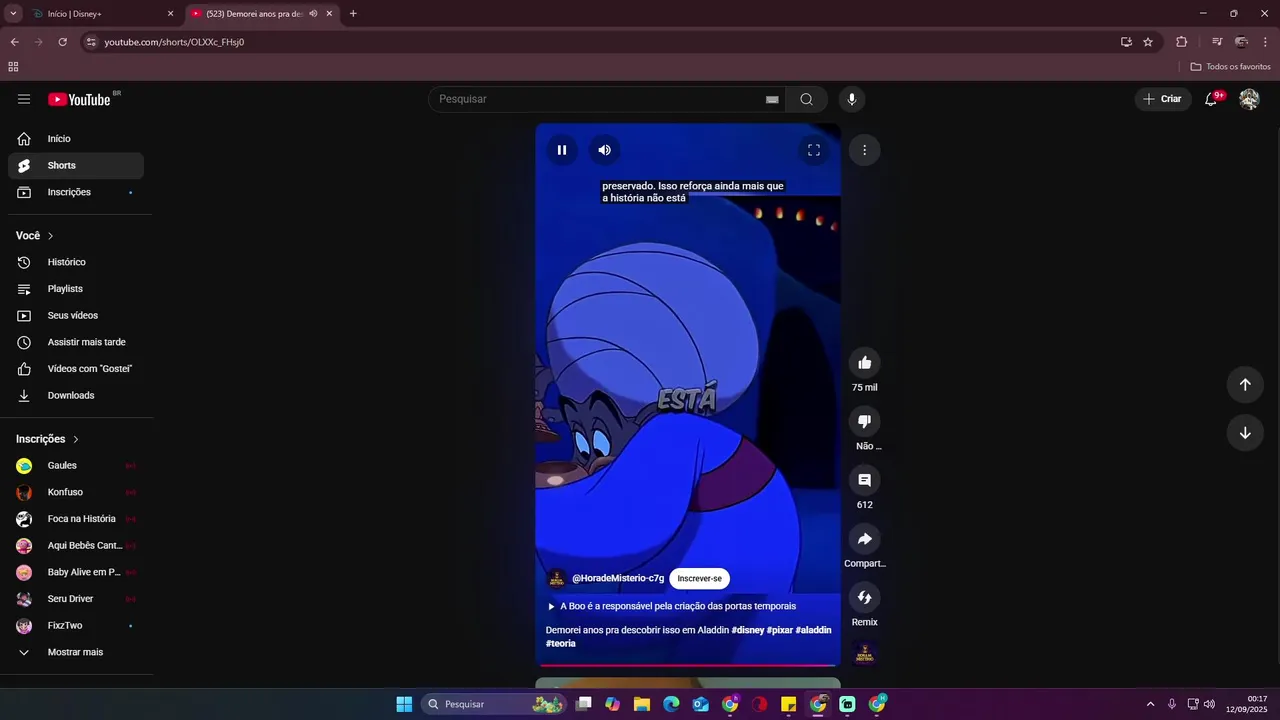Viewport: 1280px width, 720px height.
Task: Open Microsoft Edge from taskbar
Action: click(x=671, y=704)
